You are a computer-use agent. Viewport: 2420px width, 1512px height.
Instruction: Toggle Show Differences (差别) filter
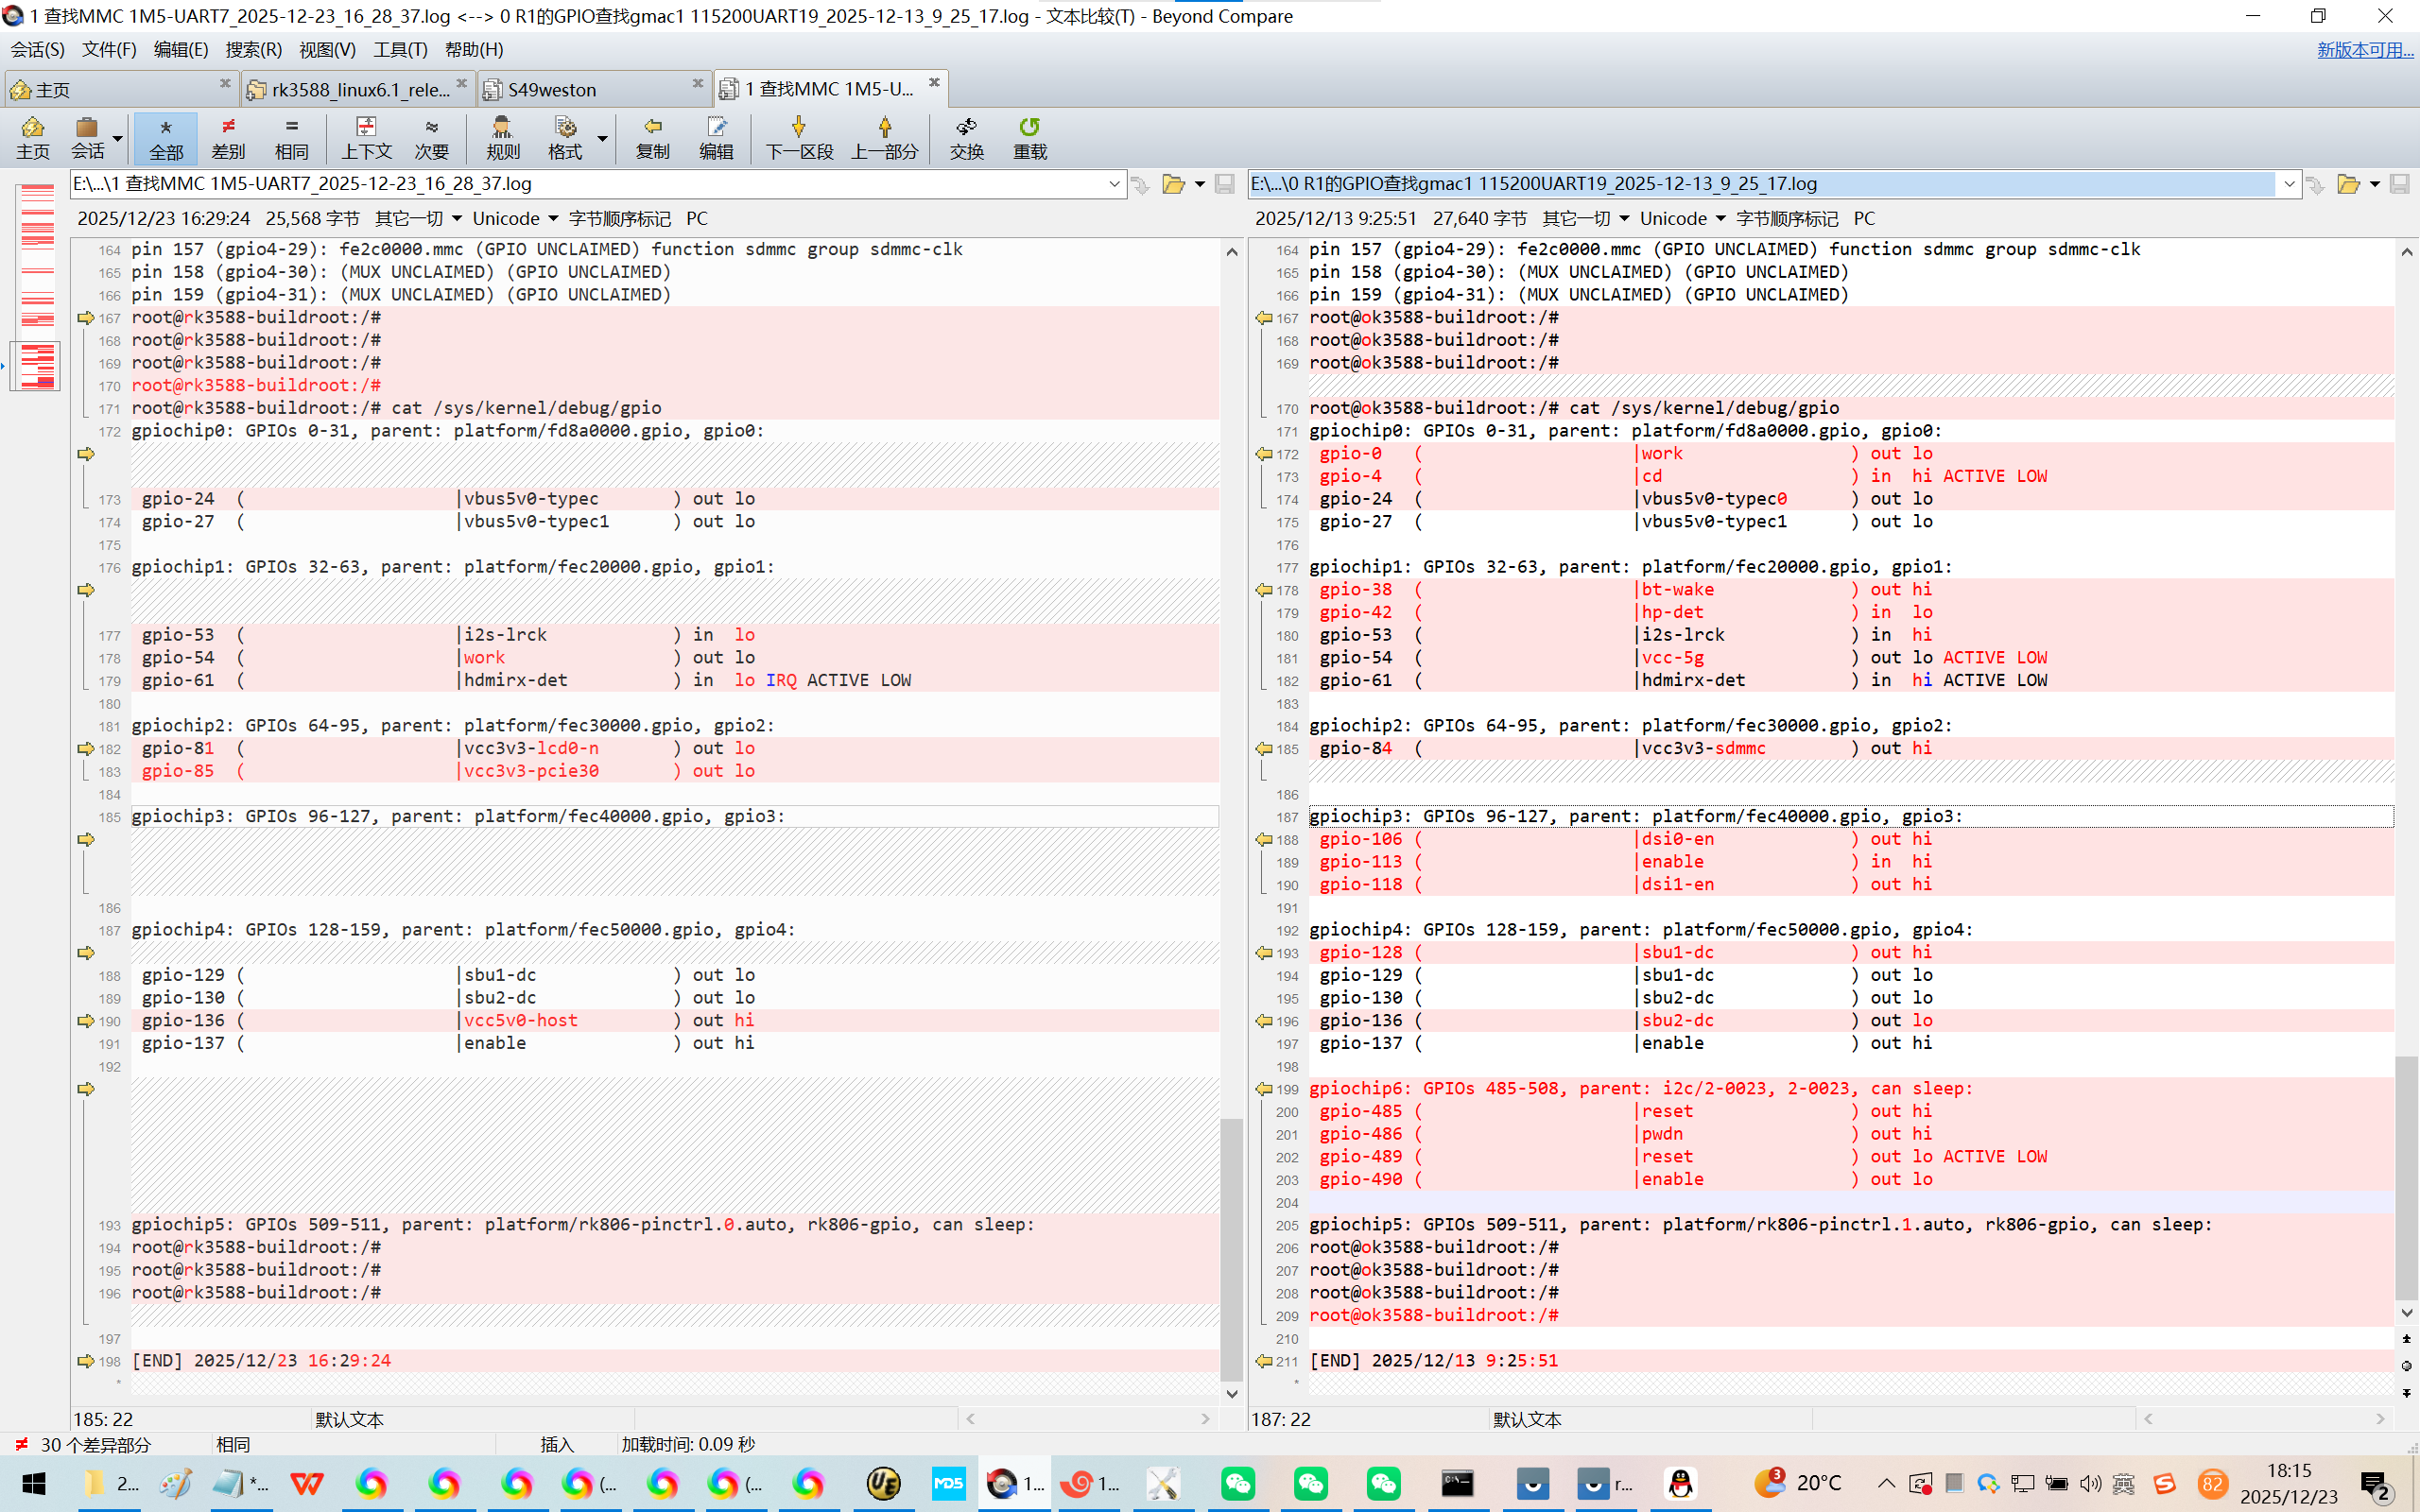click(x=228, y=137)
